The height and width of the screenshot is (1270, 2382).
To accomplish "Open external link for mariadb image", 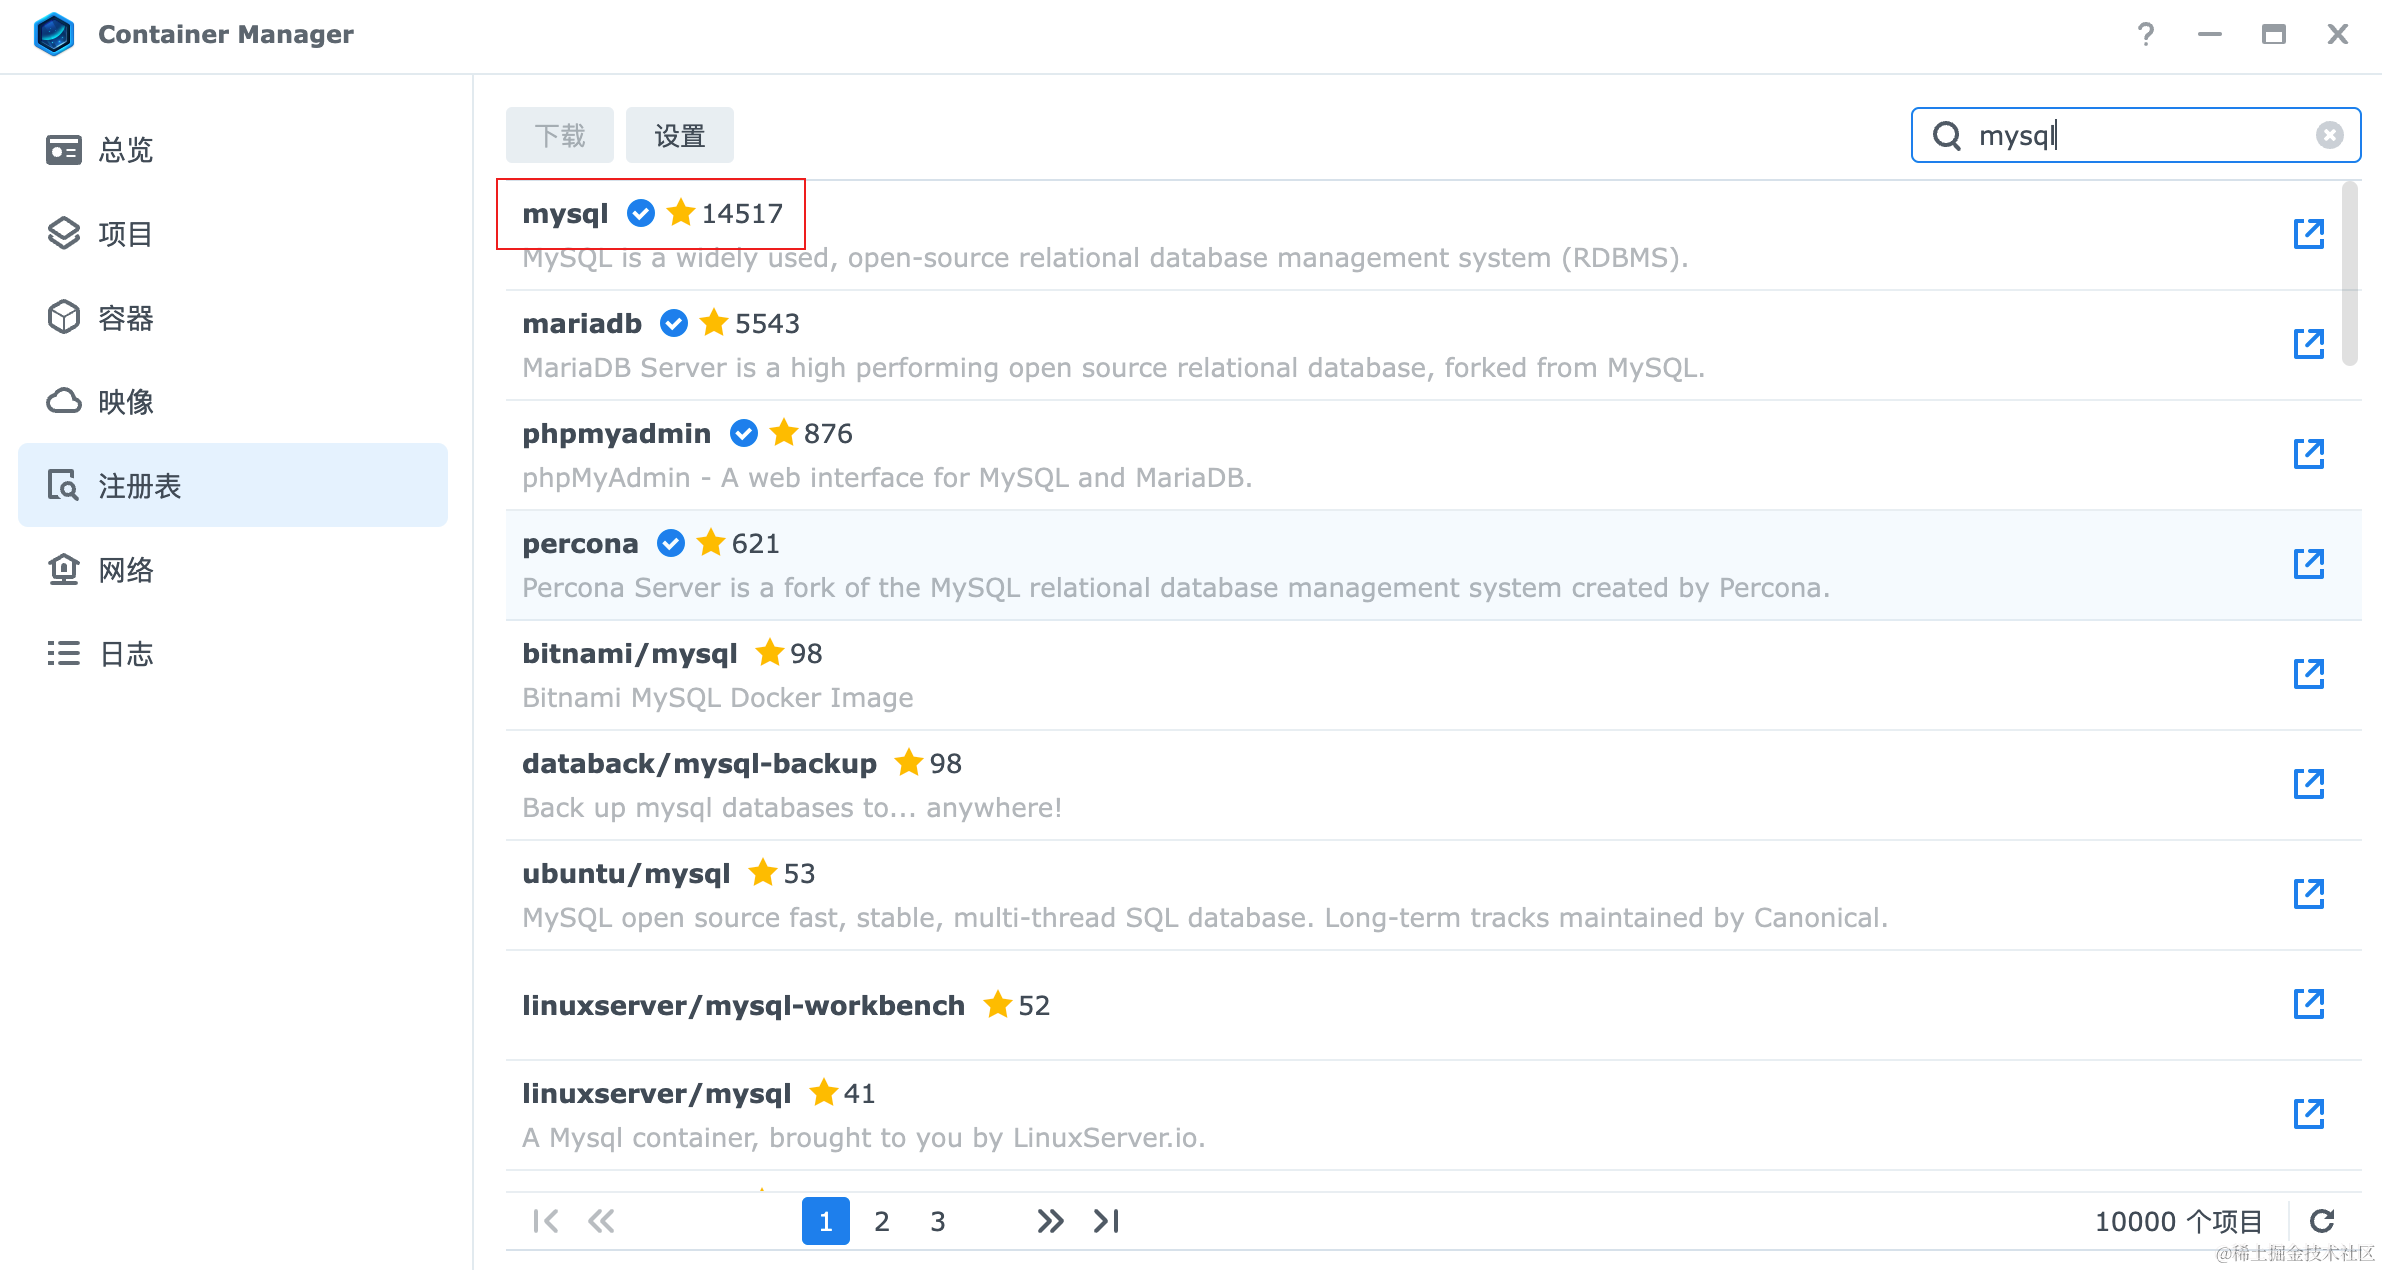I will 2308,344.
